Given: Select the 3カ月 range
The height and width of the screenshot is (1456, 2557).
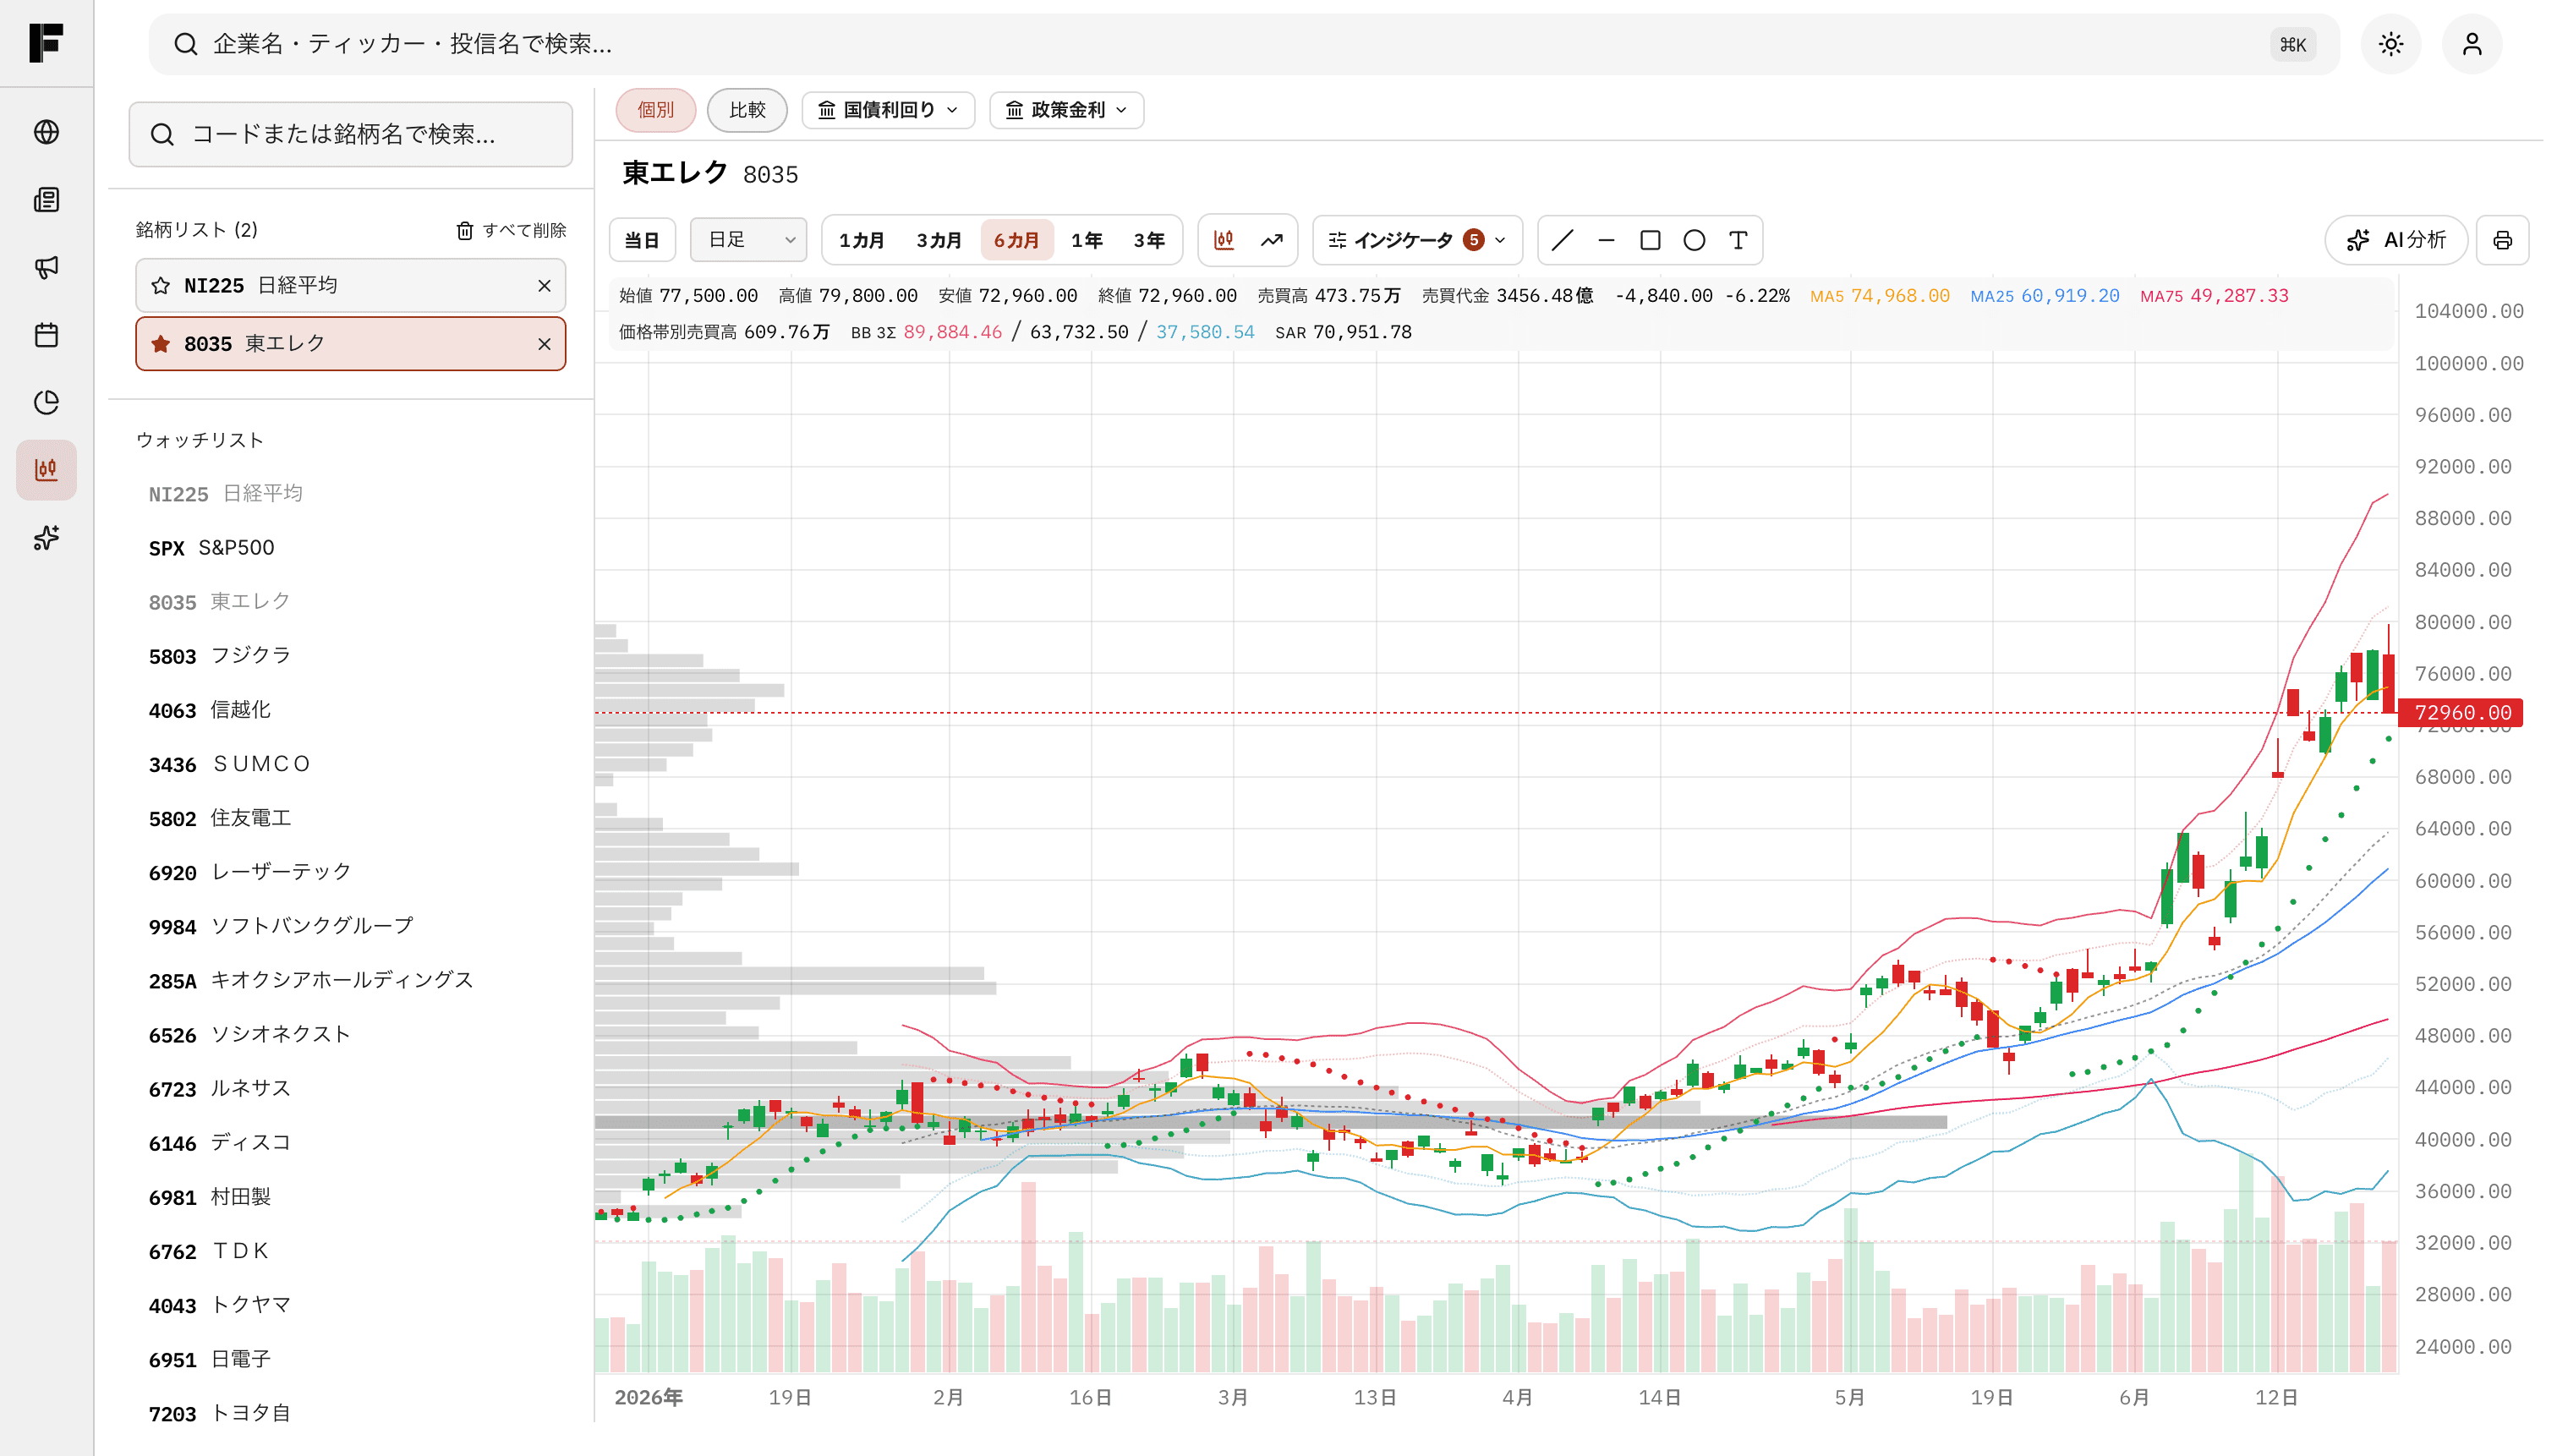Looking at the screenshot, I should [x=938, y=240].
